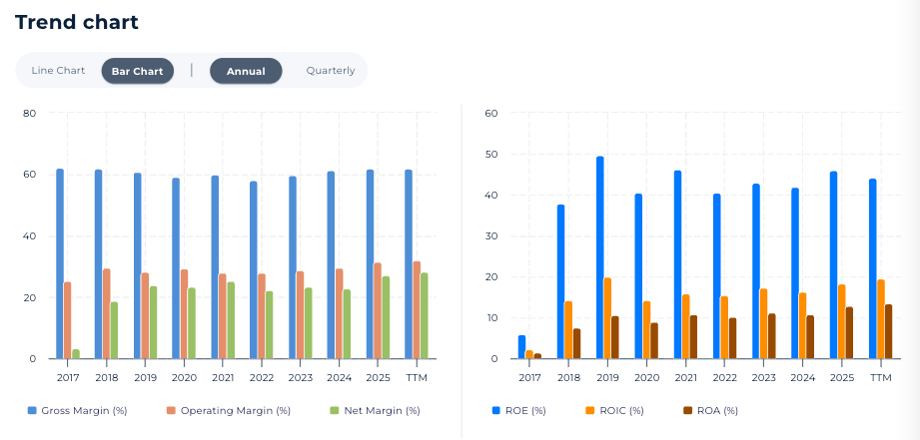
Task: Toggle the ROA (%) legend entry
Action: point(711,411)
